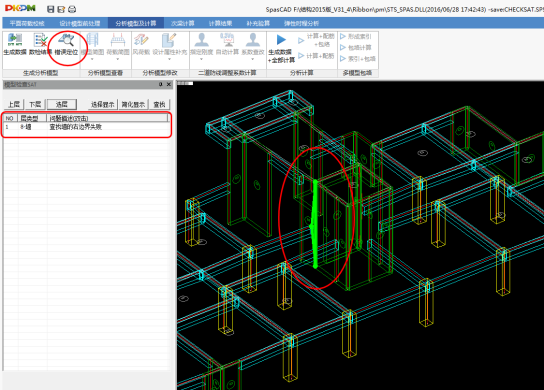Click 形成索引 in 多模型包络 group

click(356, 36)
